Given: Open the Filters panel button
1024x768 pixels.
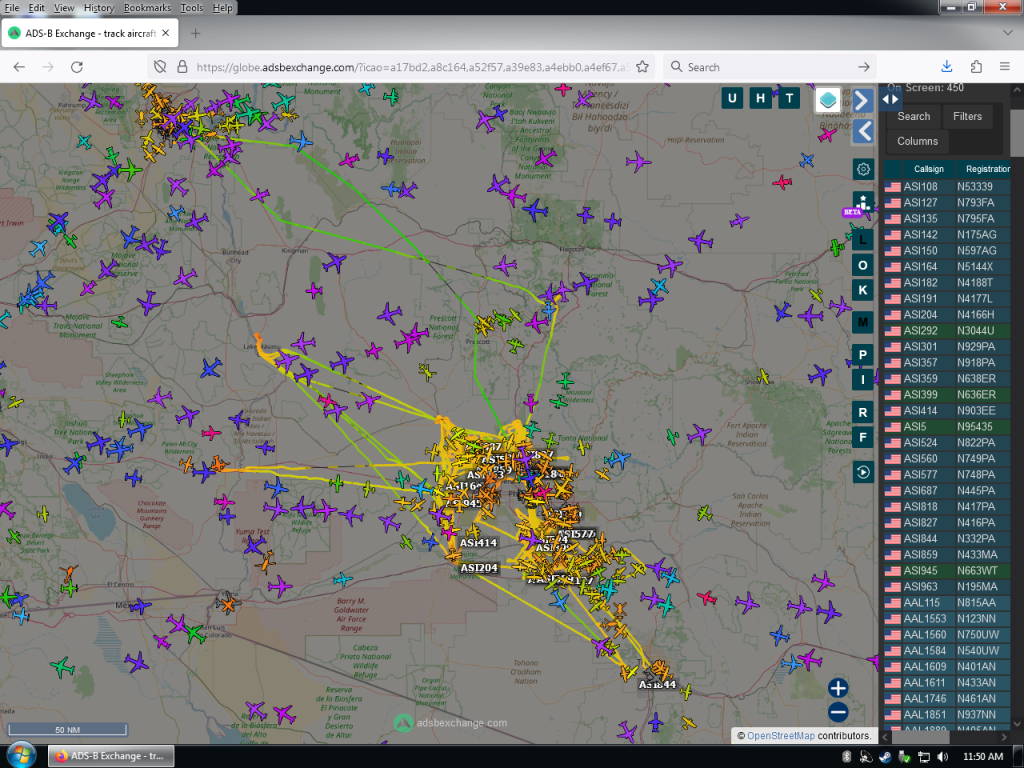Looking at the screenshot, I should coord(967,116).
